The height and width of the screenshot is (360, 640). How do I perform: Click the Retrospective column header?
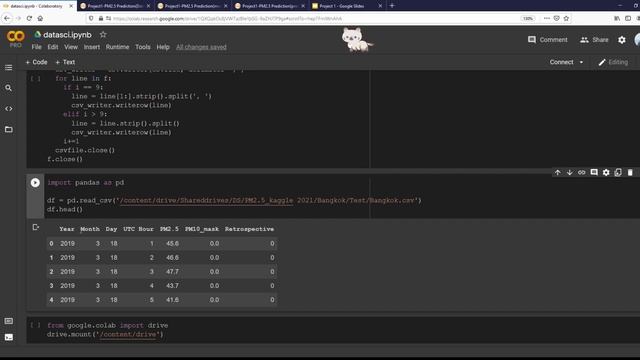[x=249, y=229]
